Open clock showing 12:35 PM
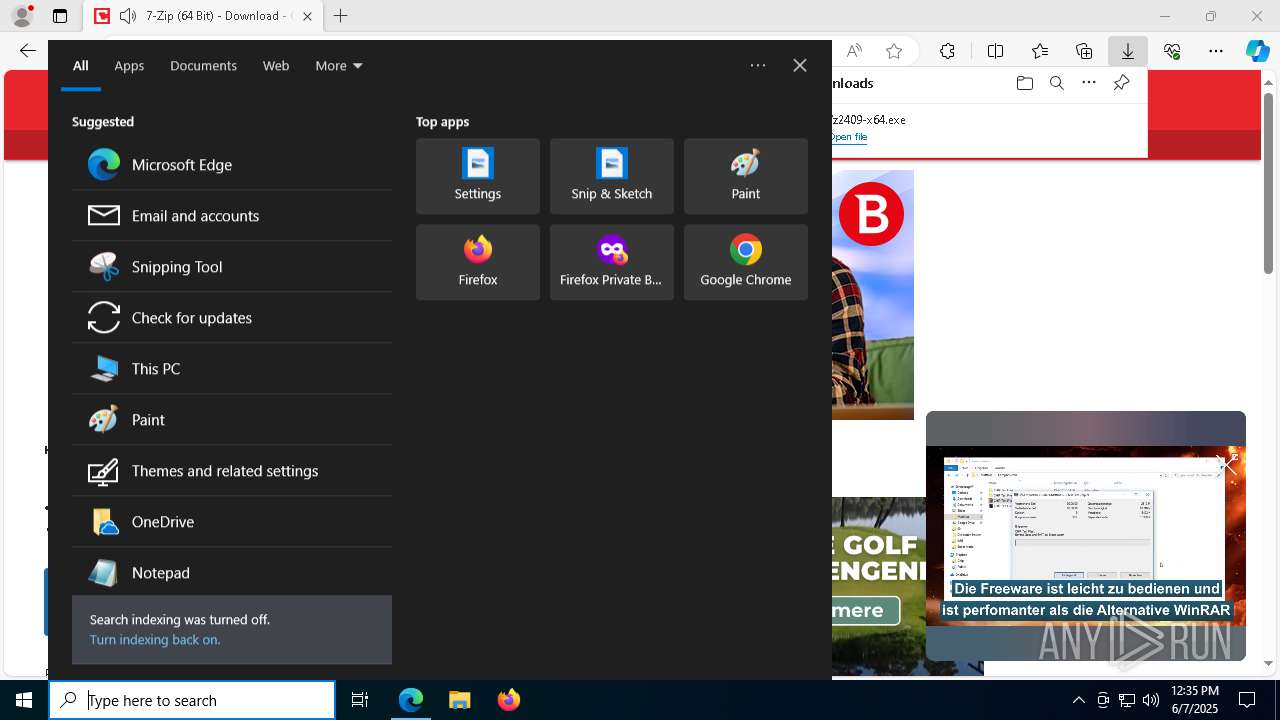1280x720 pixels. (x=1195, y=700)
